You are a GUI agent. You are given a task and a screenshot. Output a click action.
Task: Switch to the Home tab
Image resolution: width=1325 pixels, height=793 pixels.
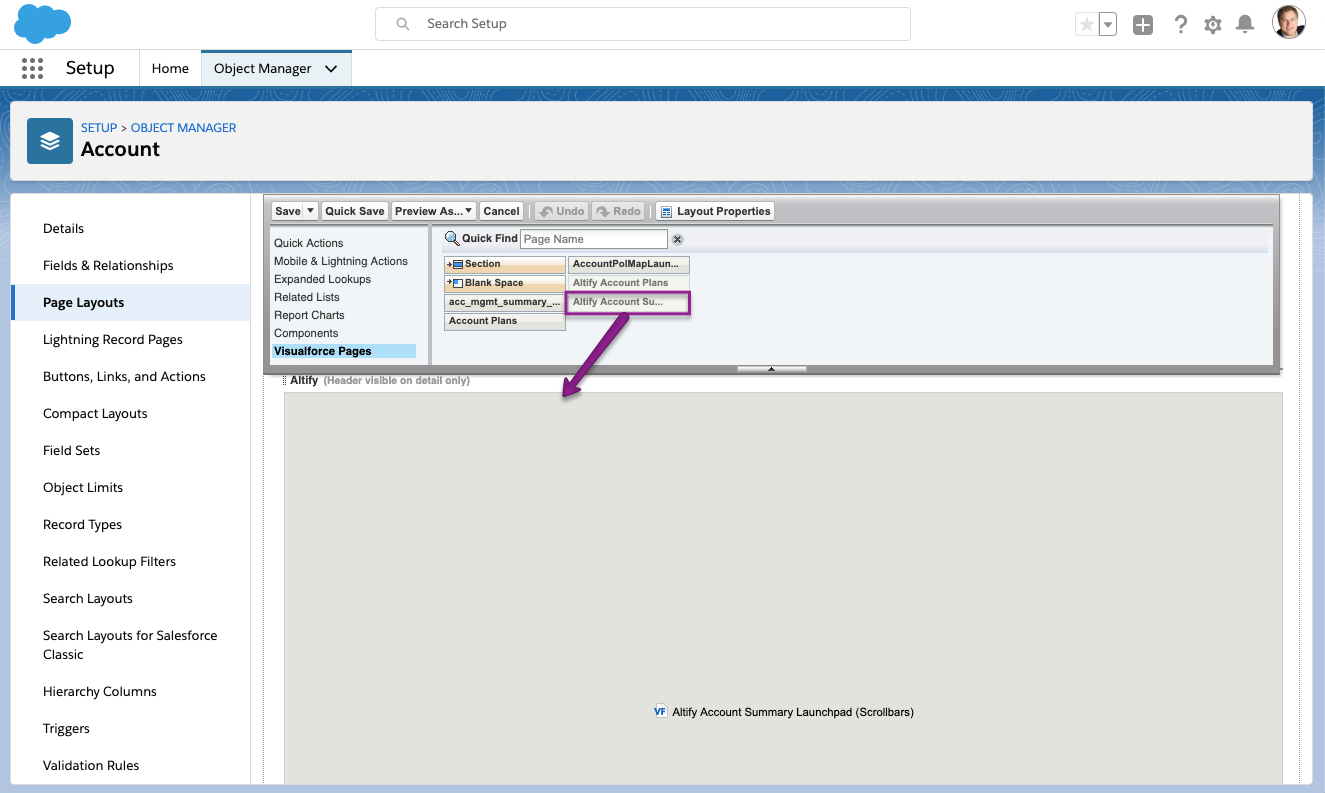(170, 68)
